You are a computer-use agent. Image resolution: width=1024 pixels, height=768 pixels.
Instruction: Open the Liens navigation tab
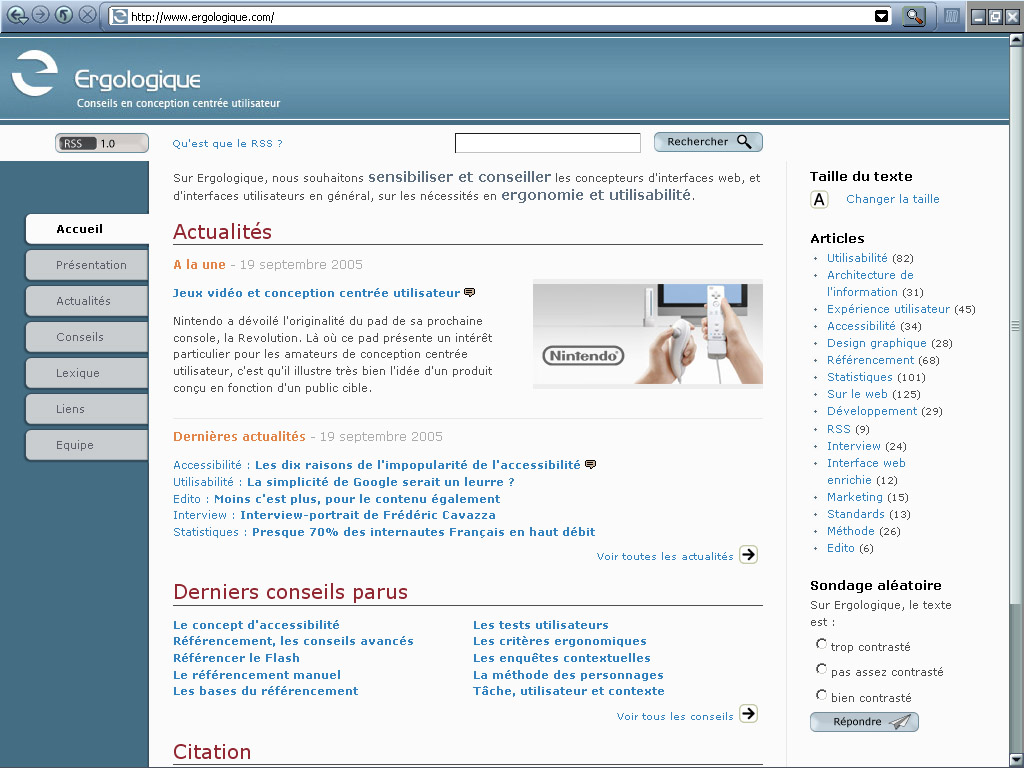click(x=88, y=409)
